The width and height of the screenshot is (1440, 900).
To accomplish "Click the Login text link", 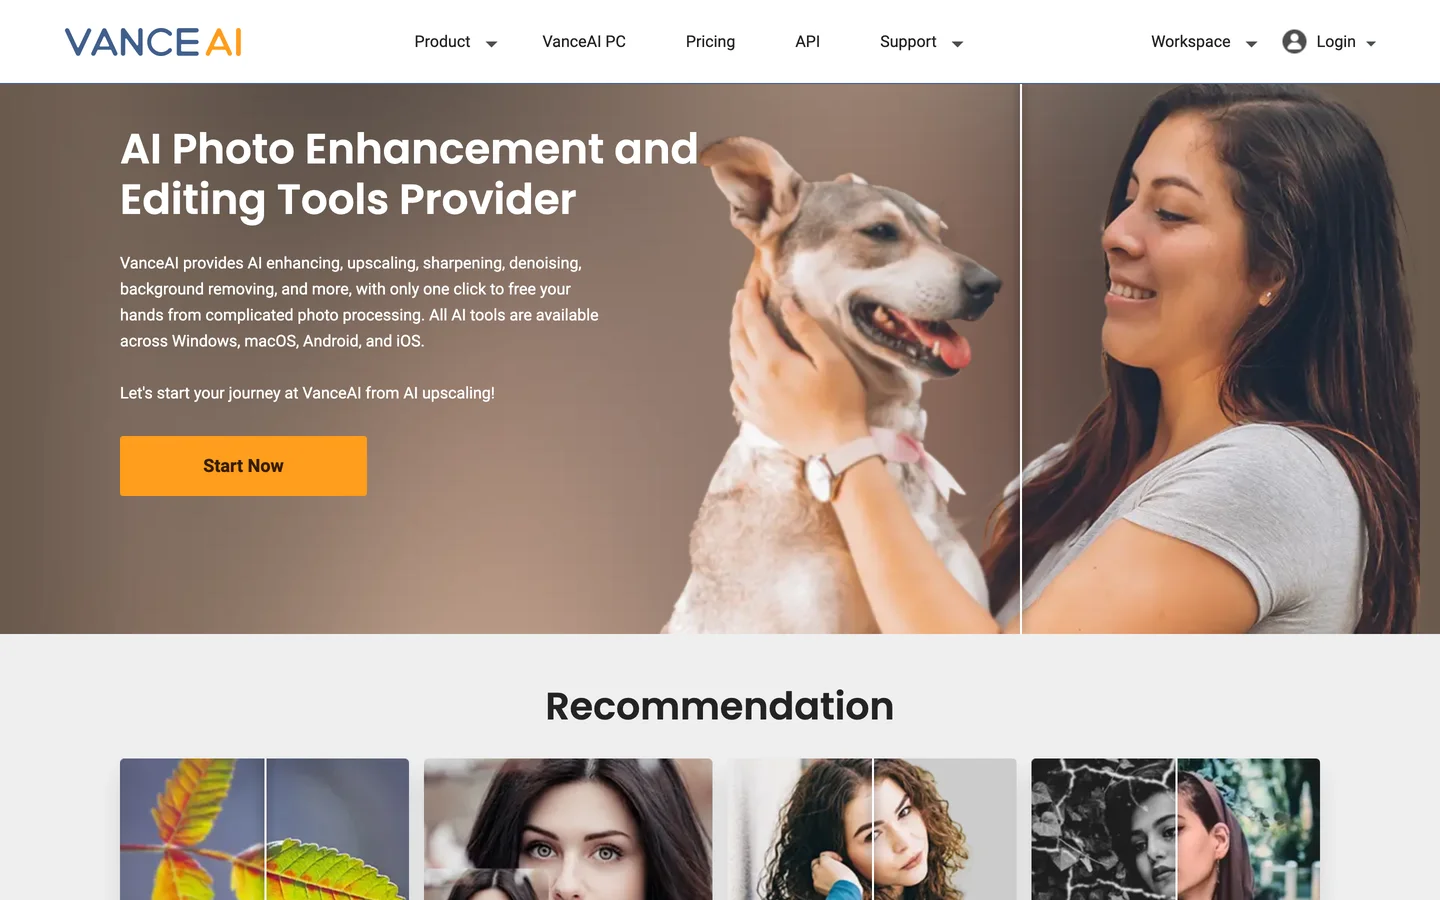I will (x=1336, y=42).
